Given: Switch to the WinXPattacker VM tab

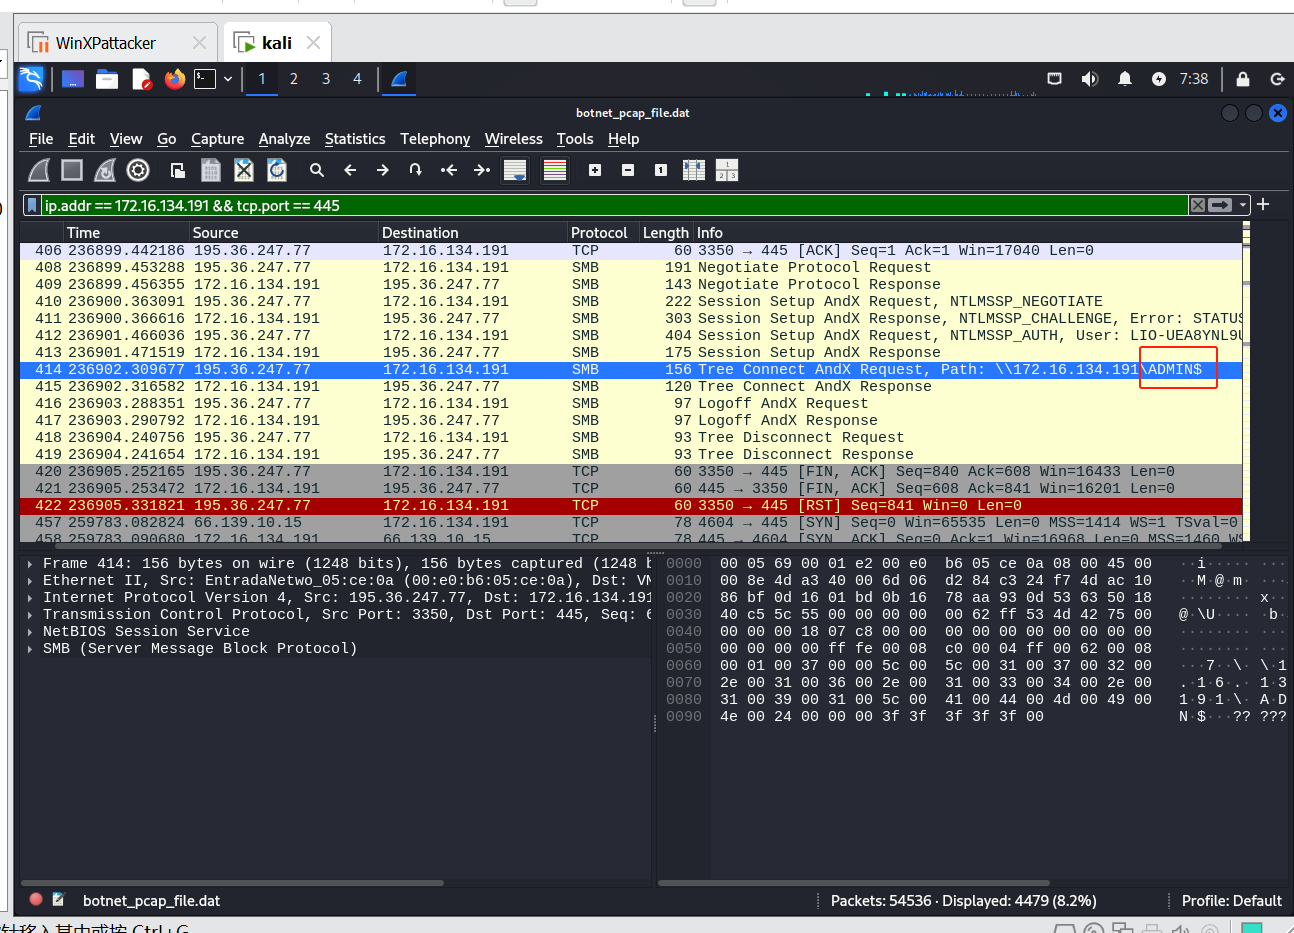Looking at the screenshot, I should pyautogui.click(x=118, y=43).
